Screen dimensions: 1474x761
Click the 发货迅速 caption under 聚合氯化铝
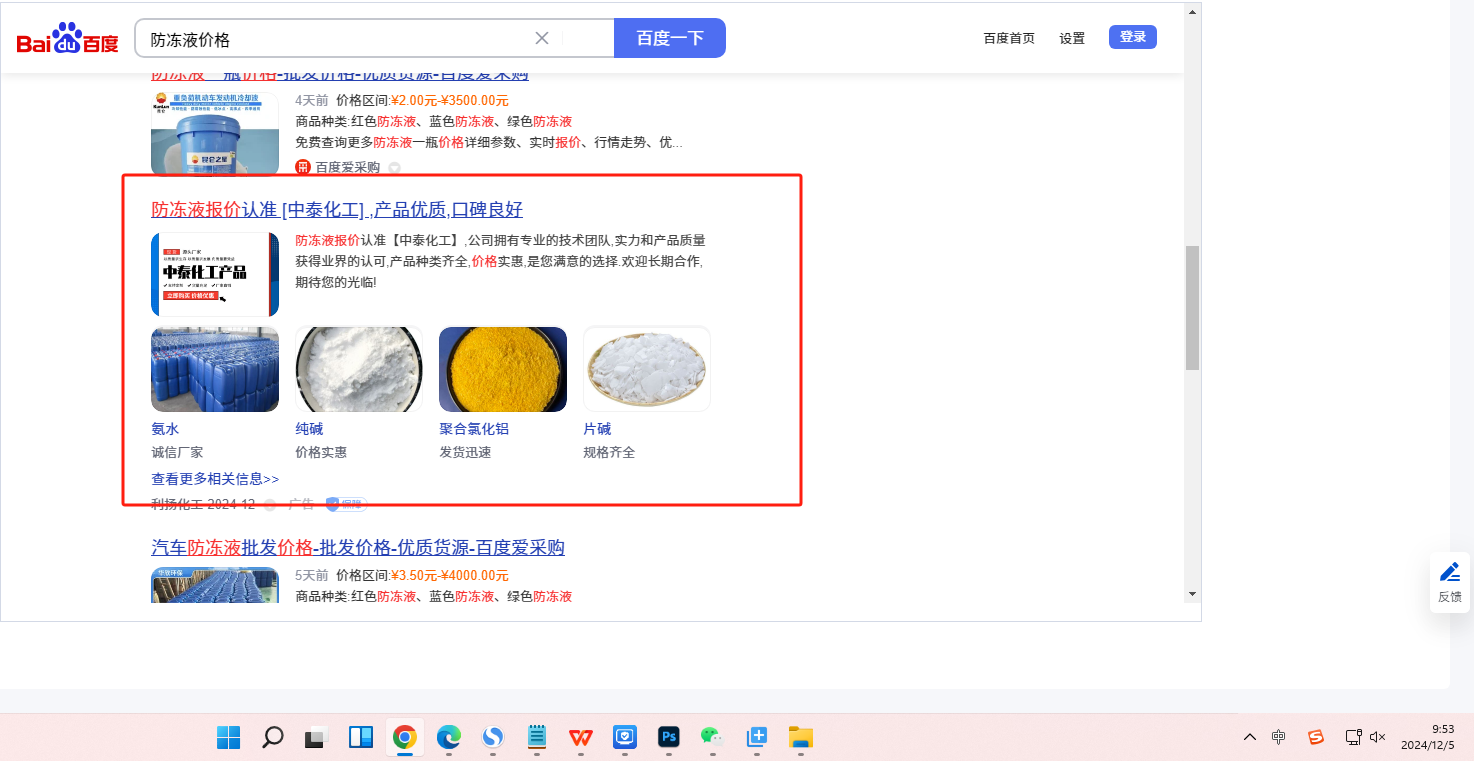click(465, 452)
